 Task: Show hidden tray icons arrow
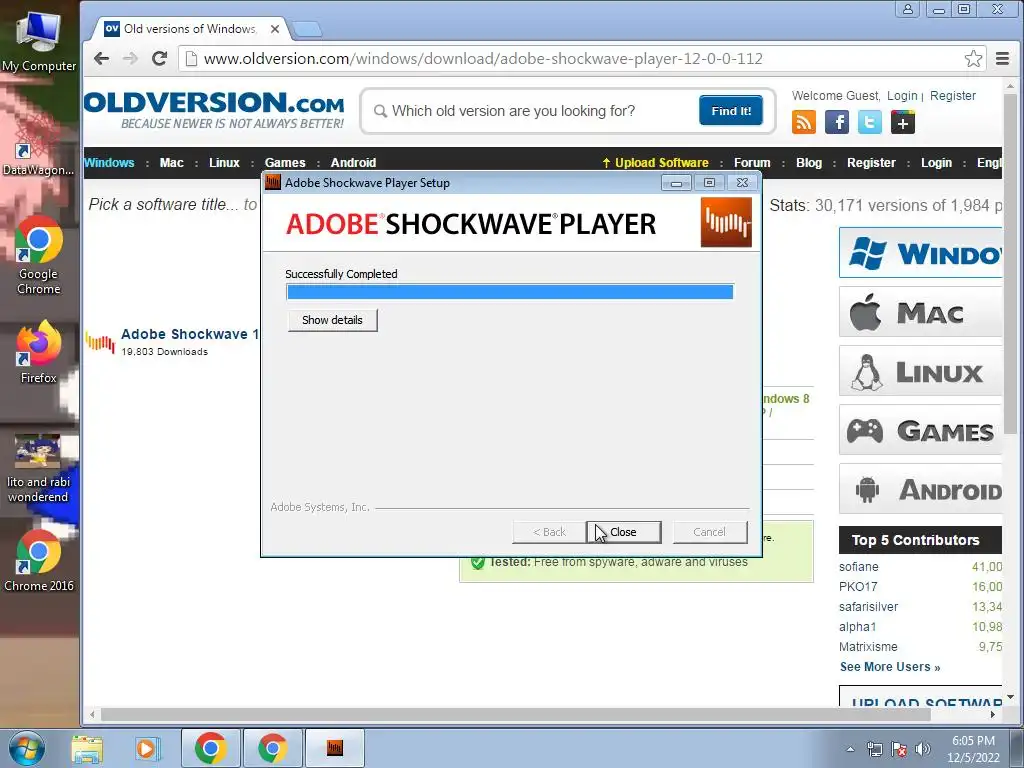click(850, 749)
